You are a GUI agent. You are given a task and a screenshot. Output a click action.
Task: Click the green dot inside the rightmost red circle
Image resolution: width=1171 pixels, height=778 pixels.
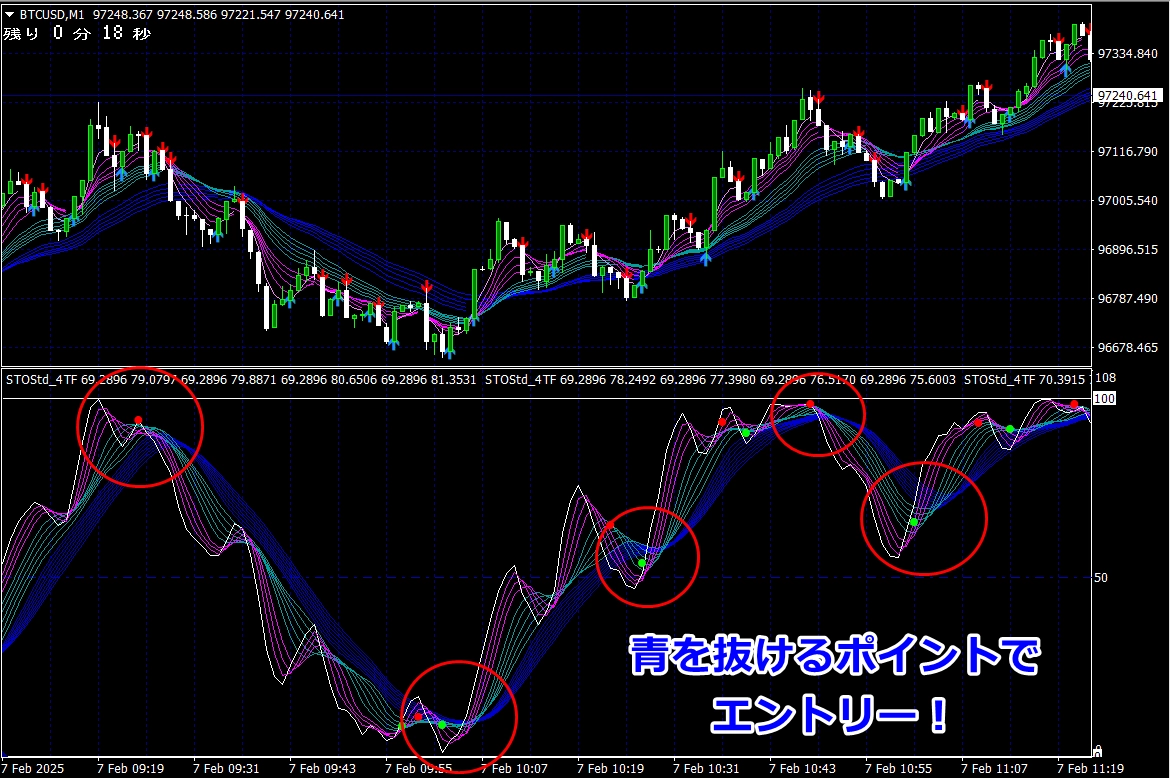913,522
